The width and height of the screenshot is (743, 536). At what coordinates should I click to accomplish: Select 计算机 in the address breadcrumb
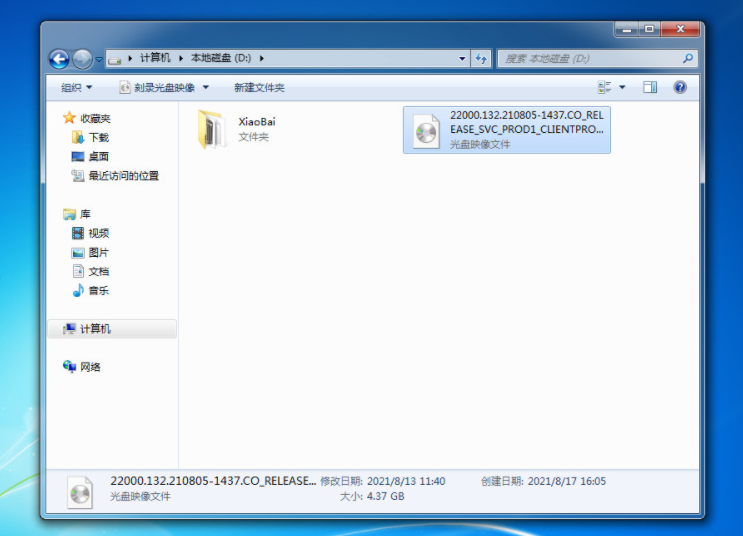[155, 58]
